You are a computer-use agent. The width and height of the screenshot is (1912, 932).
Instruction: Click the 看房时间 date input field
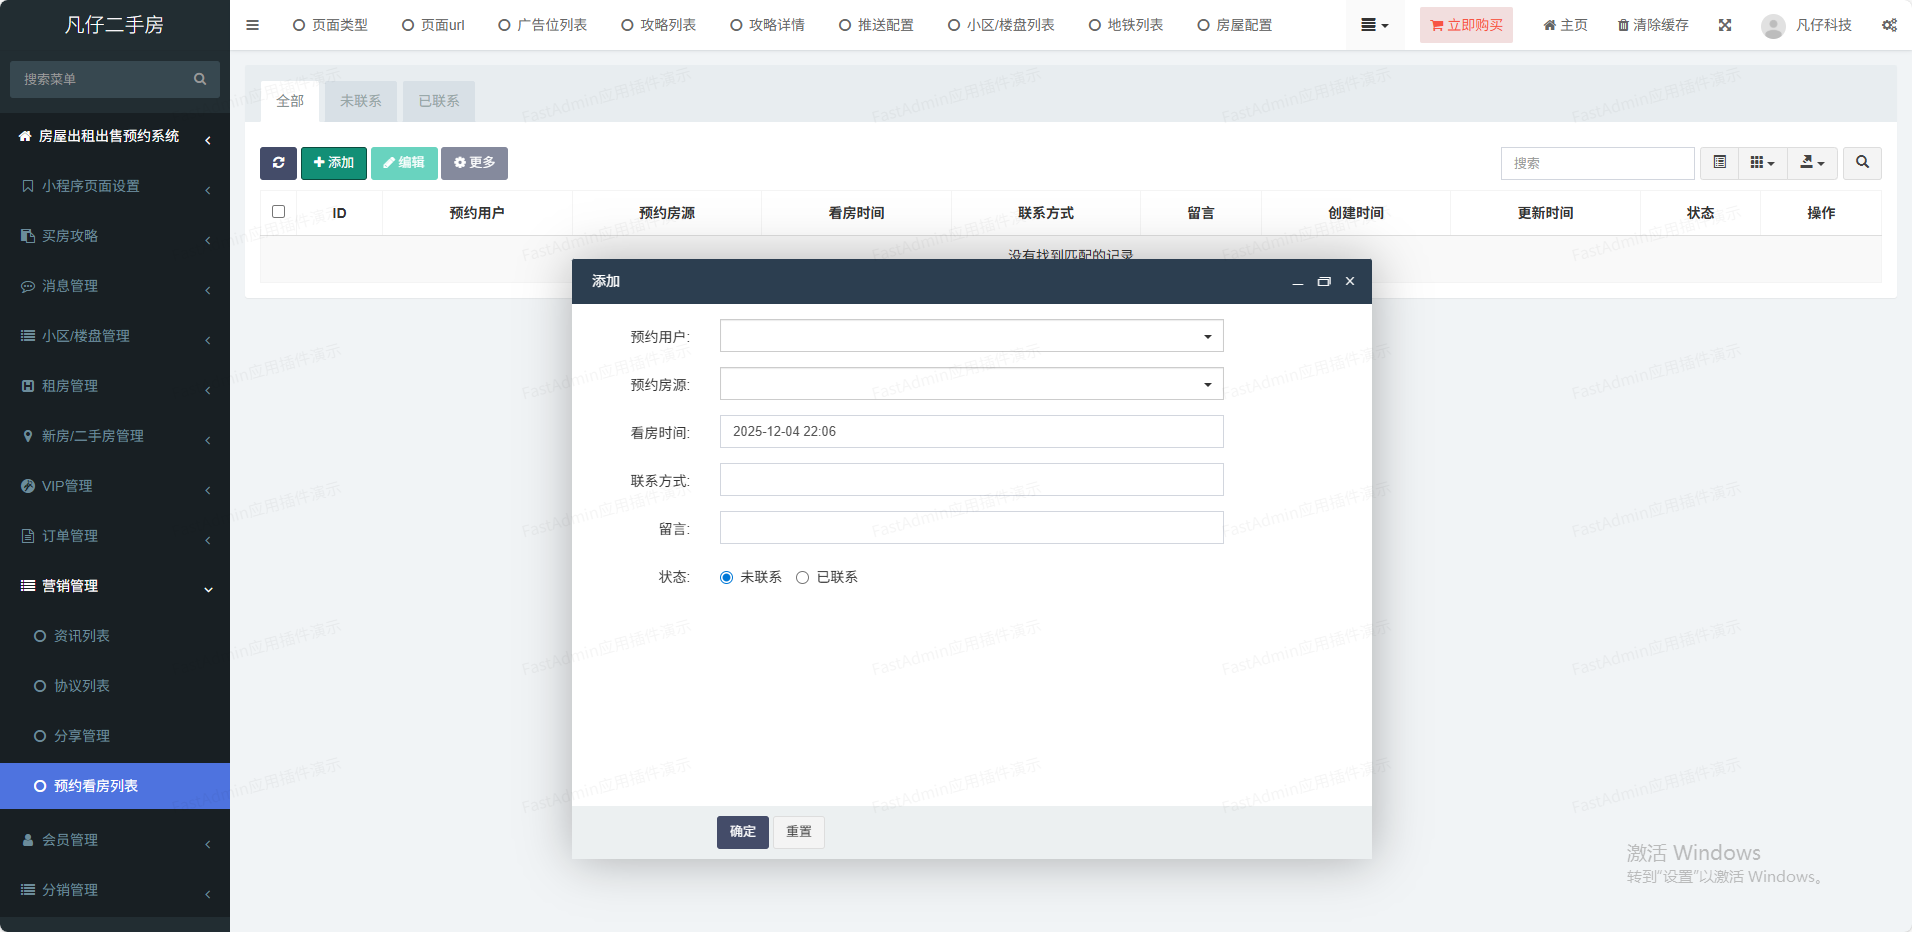coord(971,432)
